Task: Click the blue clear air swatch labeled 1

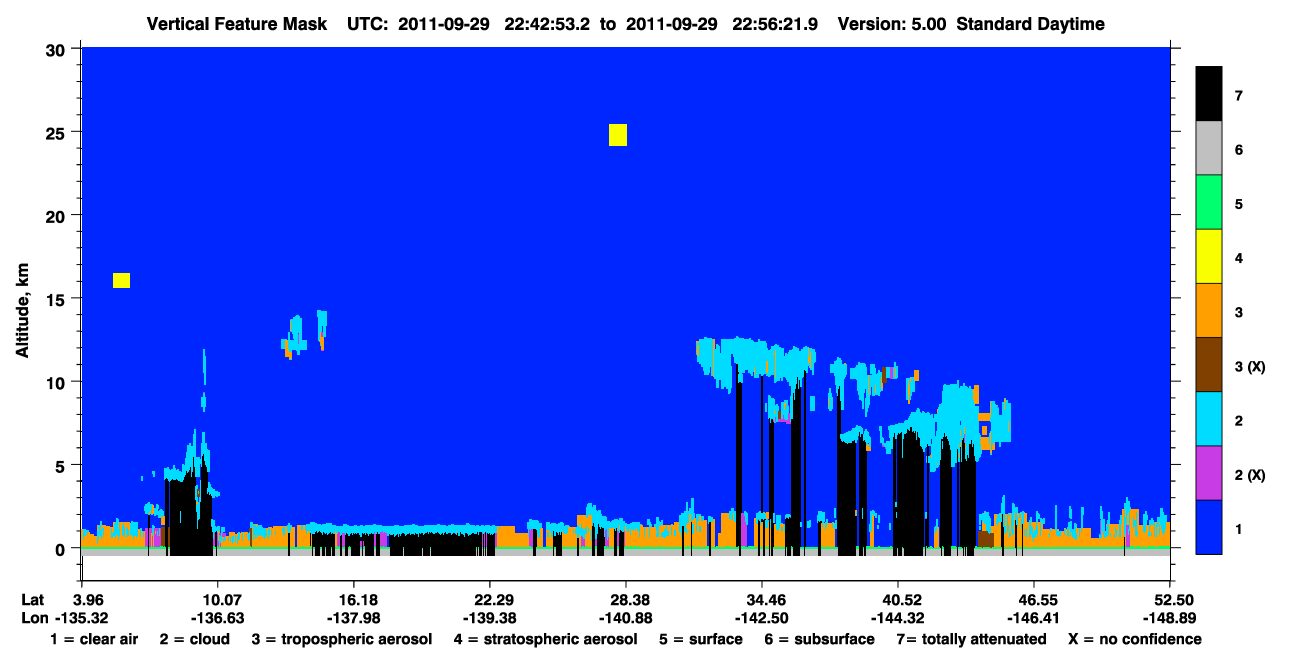Action: (1209, 527)
